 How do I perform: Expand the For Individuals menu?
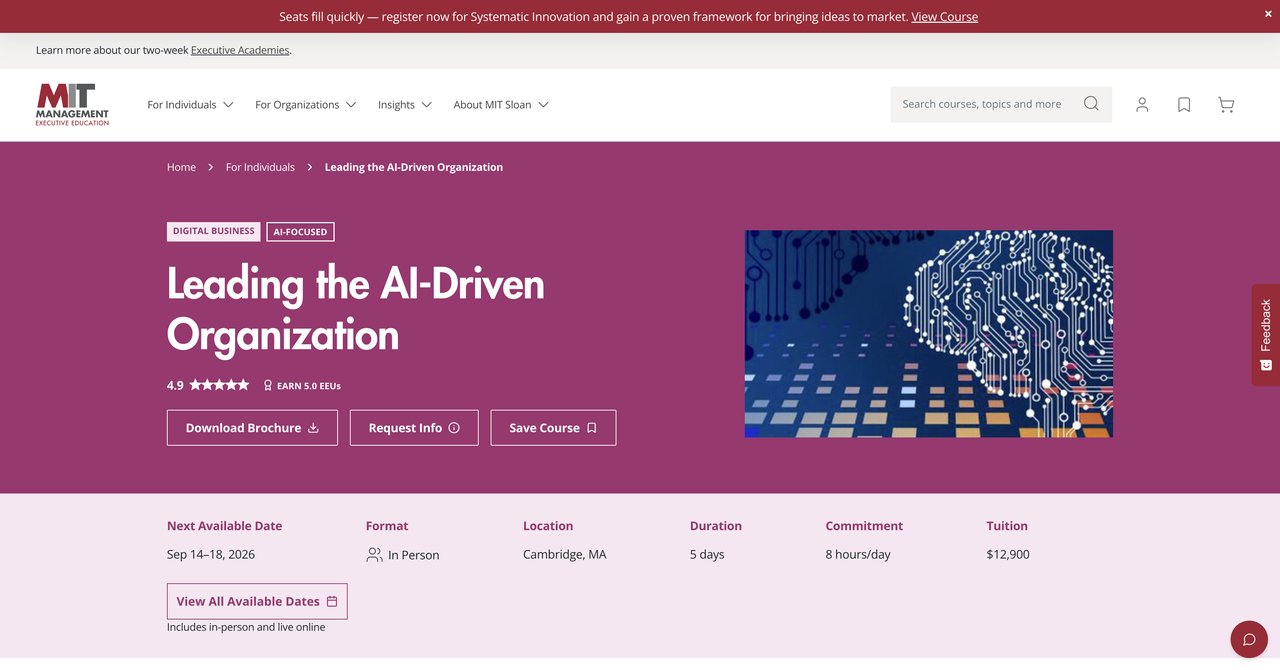[190, 104]
